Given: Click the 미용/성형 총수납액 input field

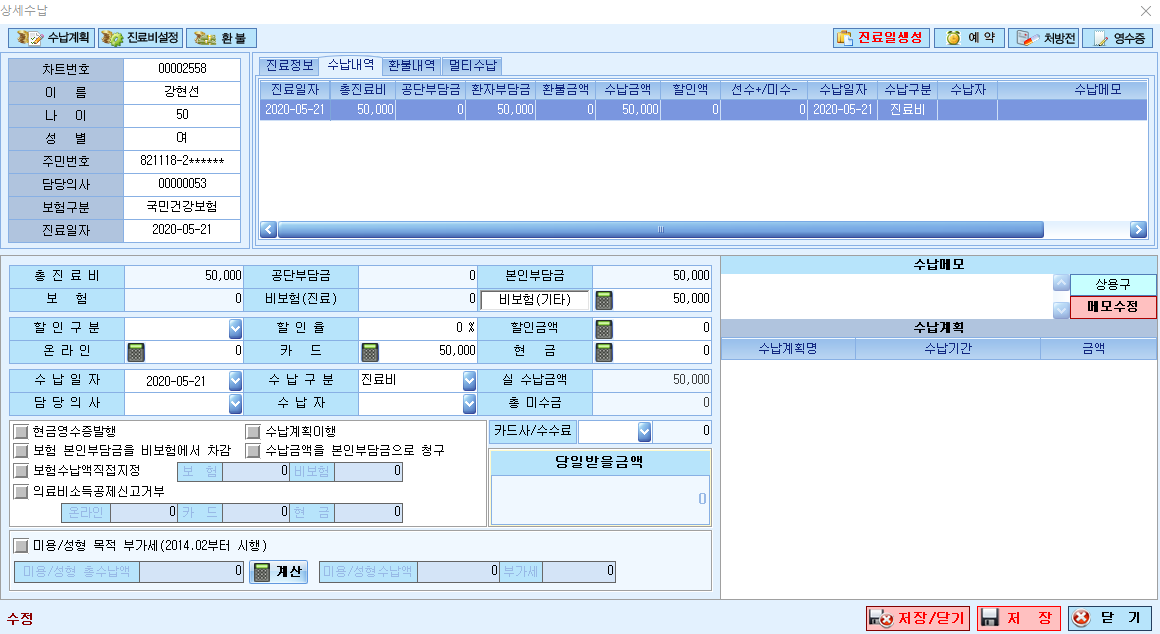Looking at the screenshot, I should pyautogui.click(x=192, y=571).
